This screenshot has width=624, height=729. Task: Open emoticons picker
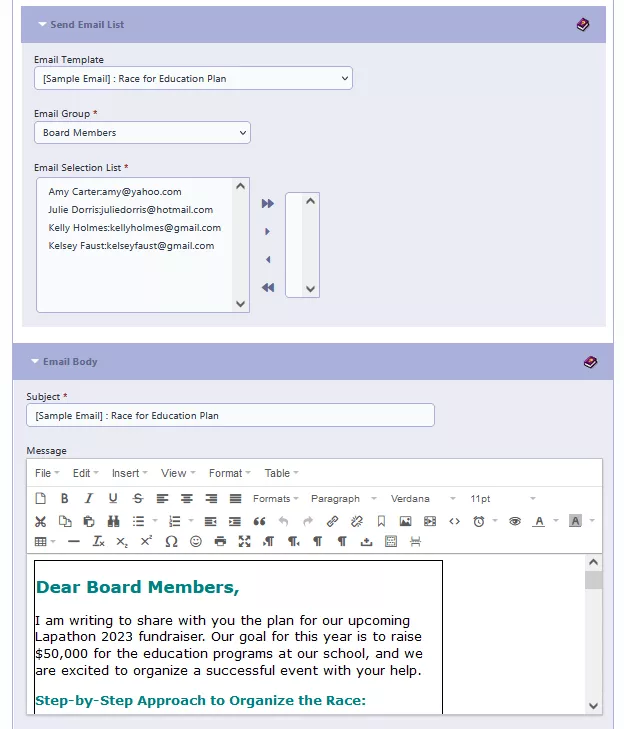(196, 541)
